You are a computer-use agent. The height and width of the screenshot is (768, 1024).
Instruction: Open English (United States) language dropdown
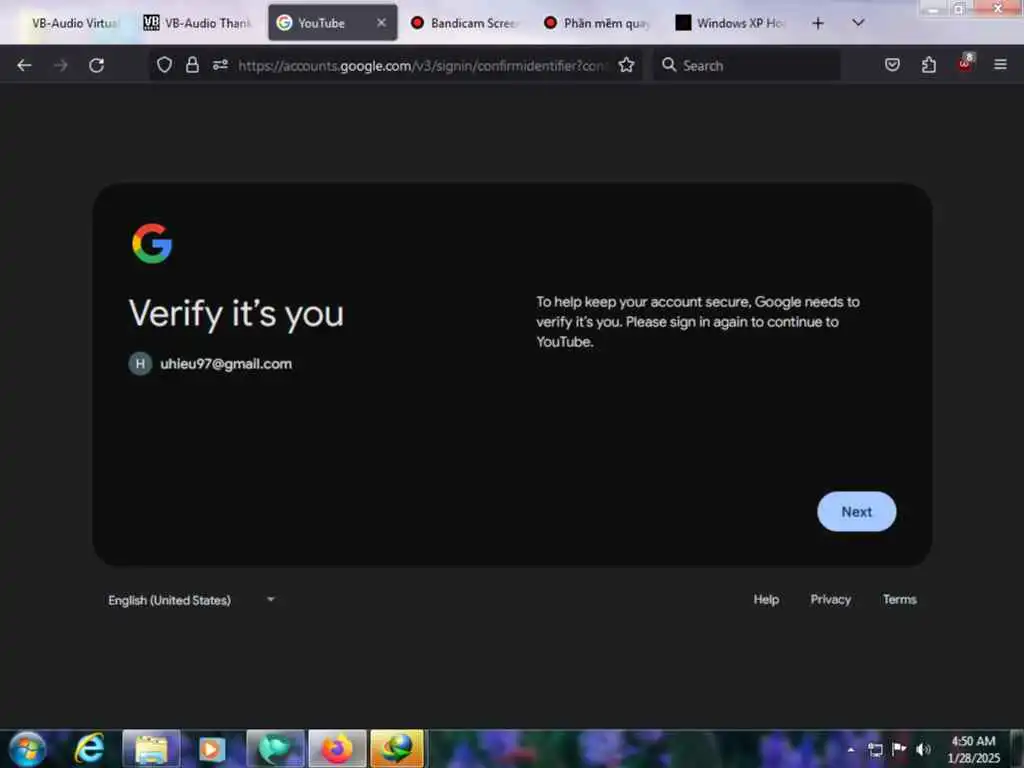coord(191,600)
